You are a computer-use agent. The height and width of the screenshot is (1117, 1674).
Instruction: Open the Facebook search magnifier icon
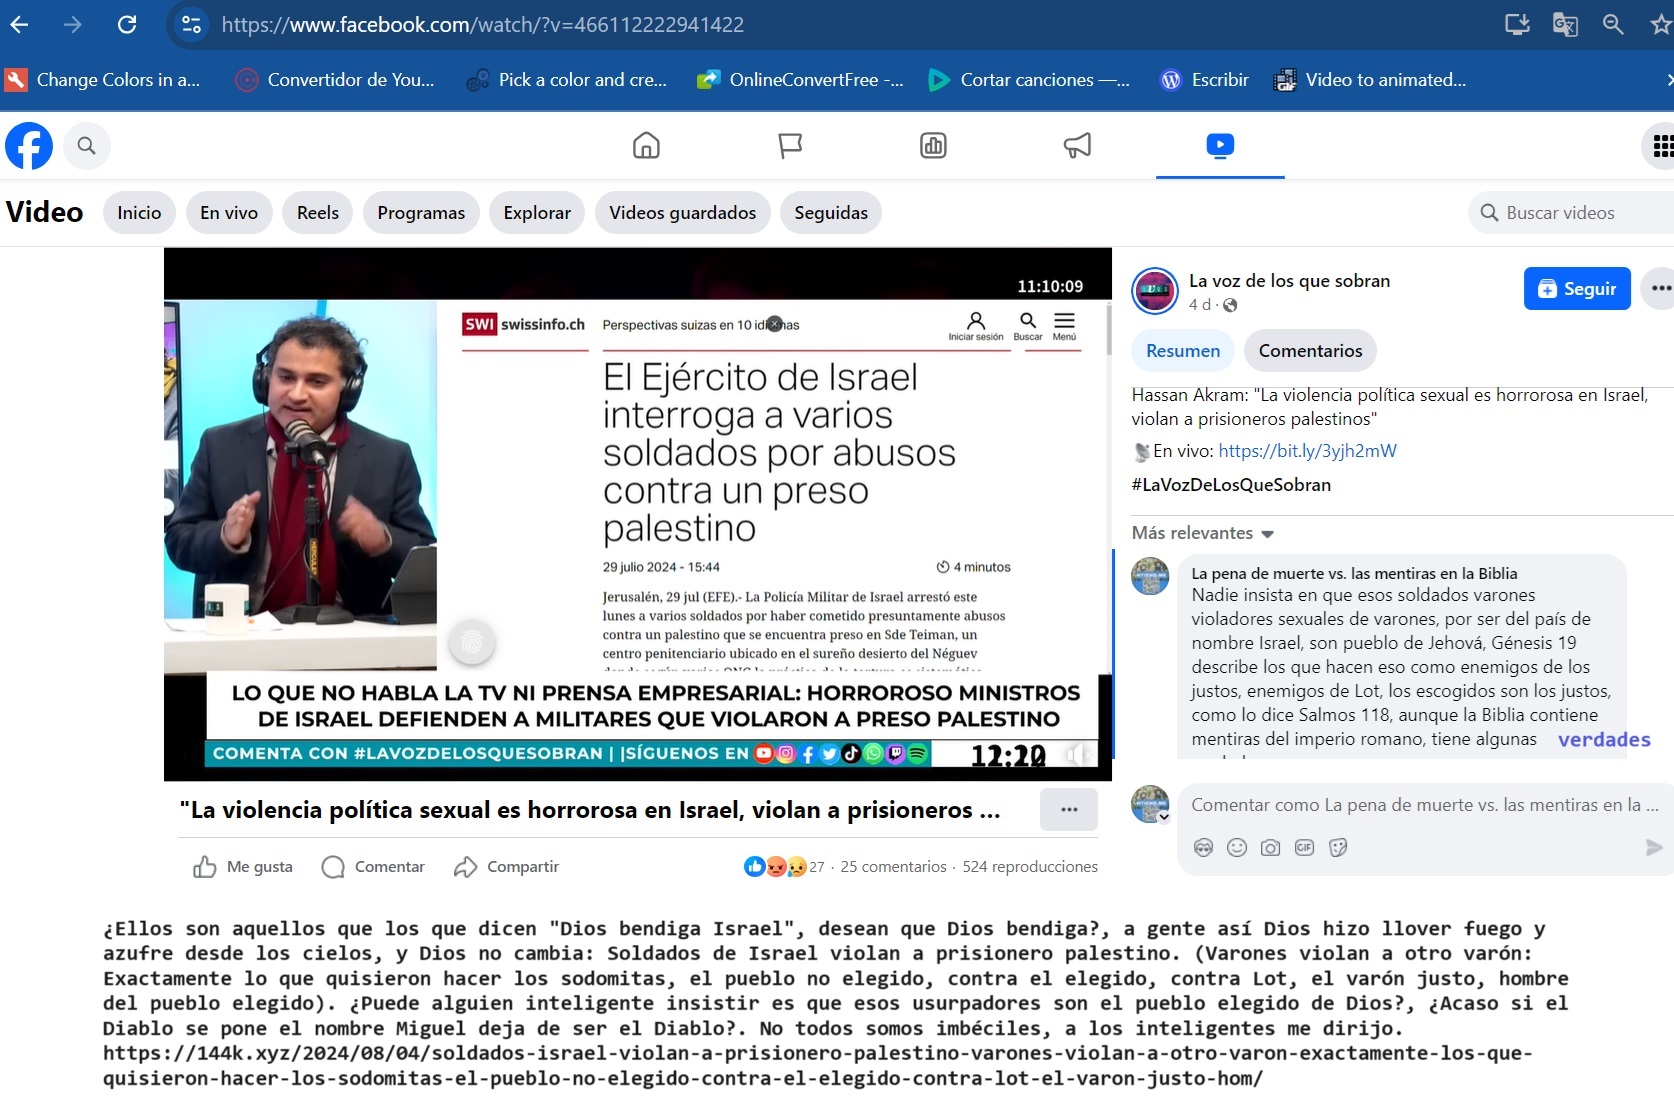[87, 146]
